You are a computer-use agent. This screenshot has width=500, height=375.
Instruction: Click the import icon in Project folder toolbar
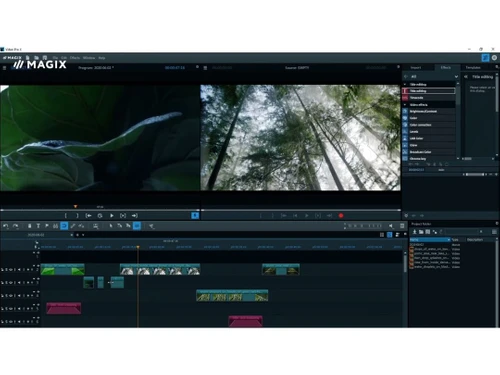[414, 232]
